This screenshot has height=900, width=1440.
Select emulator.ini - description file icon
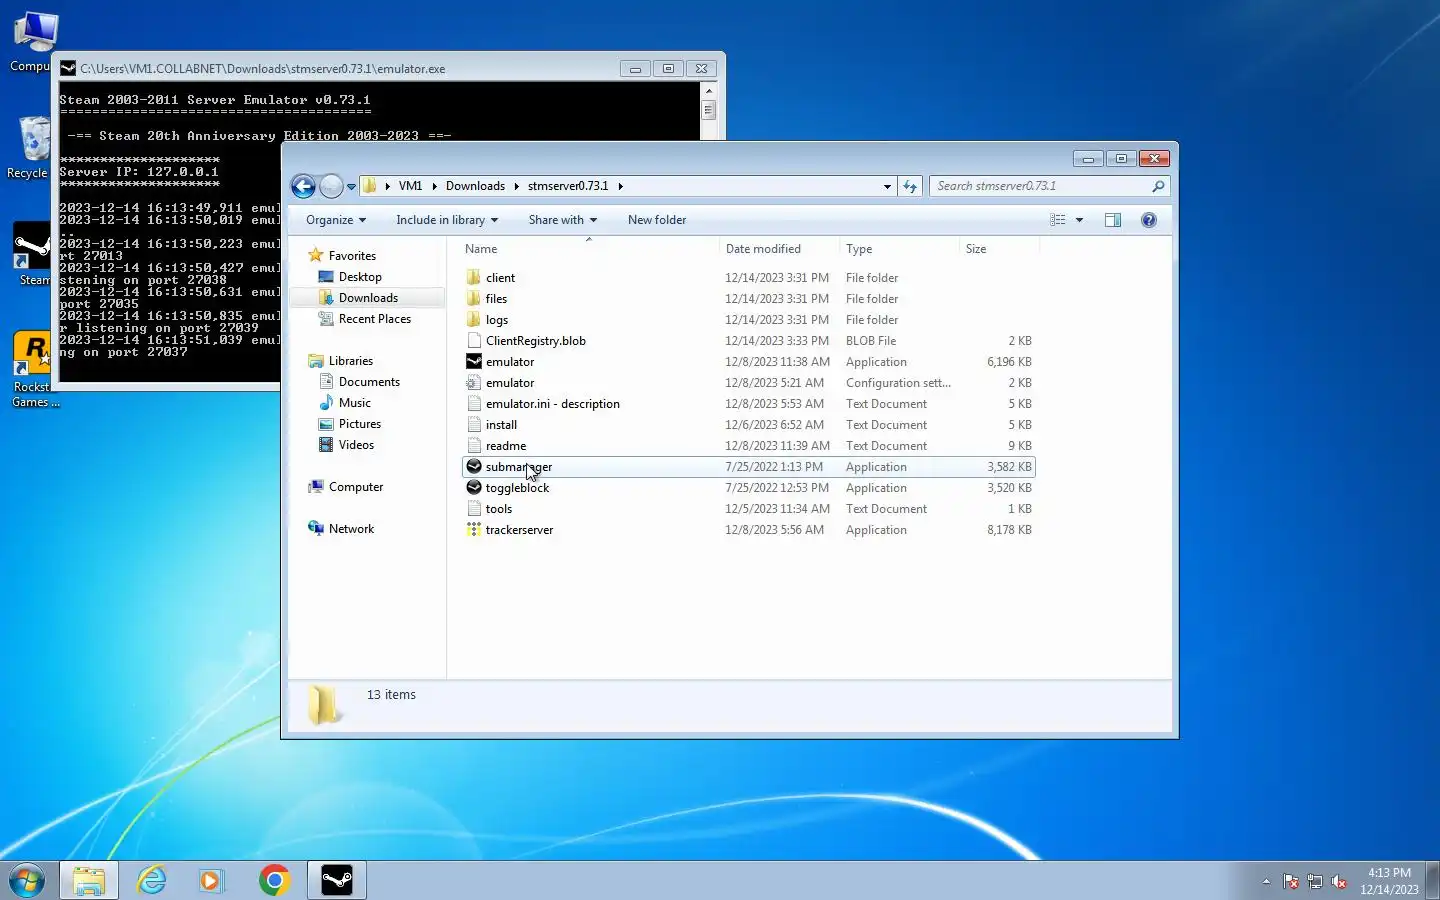(x=474, y=404)
